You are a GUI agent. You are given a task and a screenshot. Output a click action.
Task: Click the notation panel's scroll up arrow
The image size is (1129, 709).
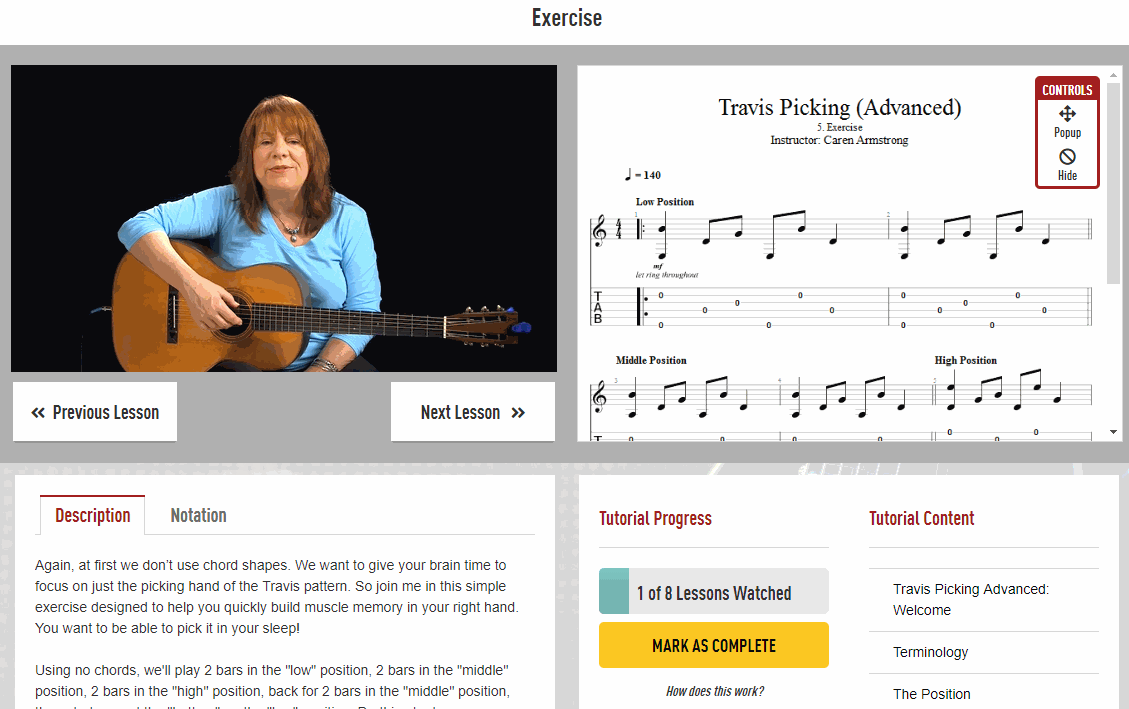pos(1113,74)
